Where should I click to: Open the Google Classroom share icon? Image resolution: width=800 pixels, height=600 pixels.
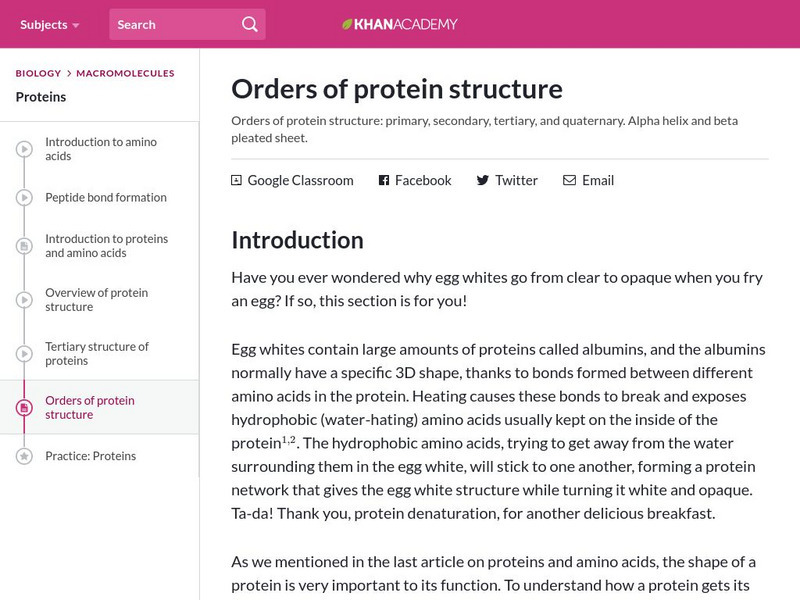tap(235, 180)
